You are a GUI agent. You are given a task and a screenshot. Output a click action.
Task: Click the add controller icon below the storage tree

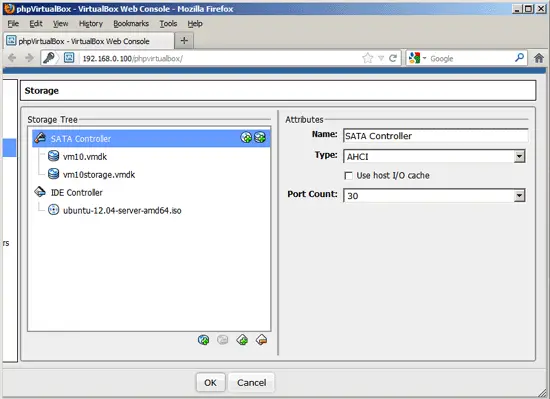coord(242,340)
